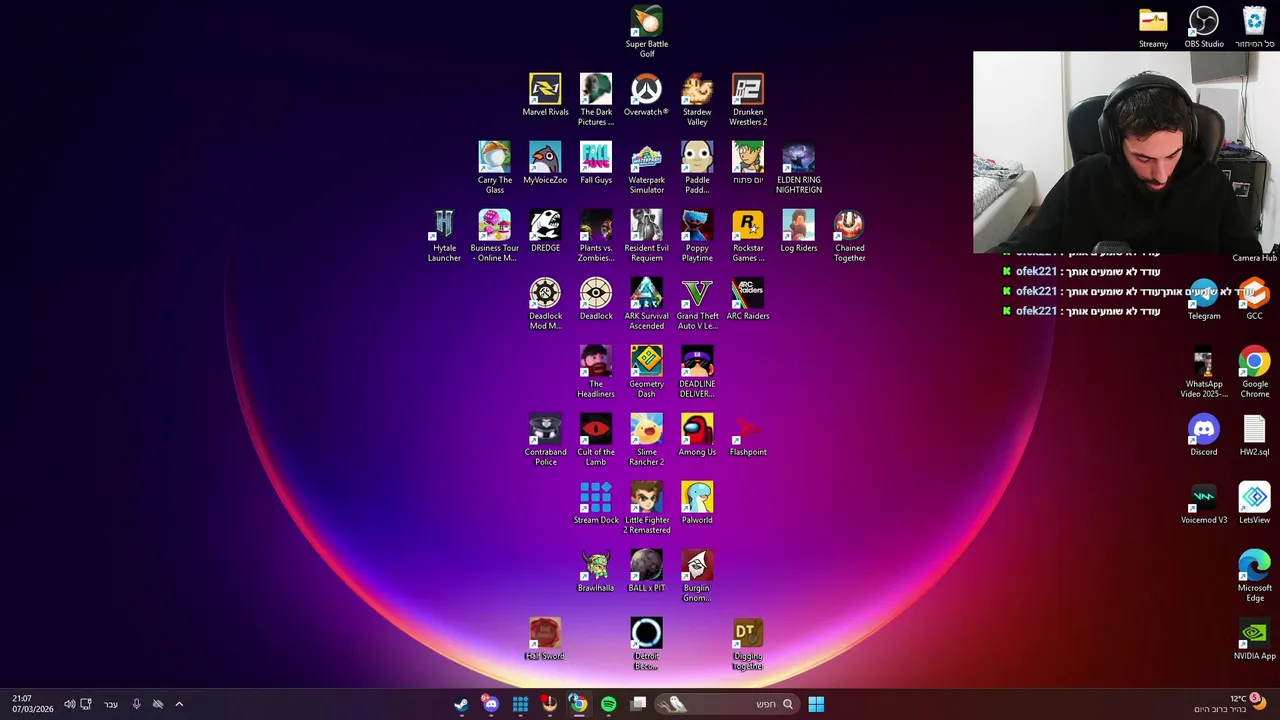Viewport: 1280px width, 720px height.
Task: Launch Little Fighter 2 Remastered
Action: [x=646, y=508]
